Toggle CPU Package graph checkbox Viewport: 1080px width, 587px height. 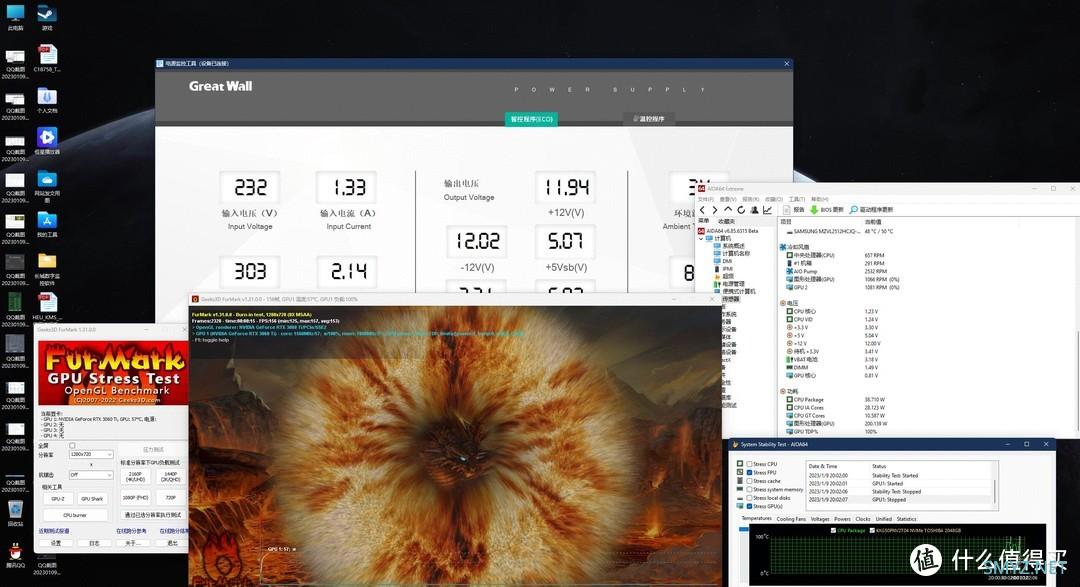[x=833, y=531]
